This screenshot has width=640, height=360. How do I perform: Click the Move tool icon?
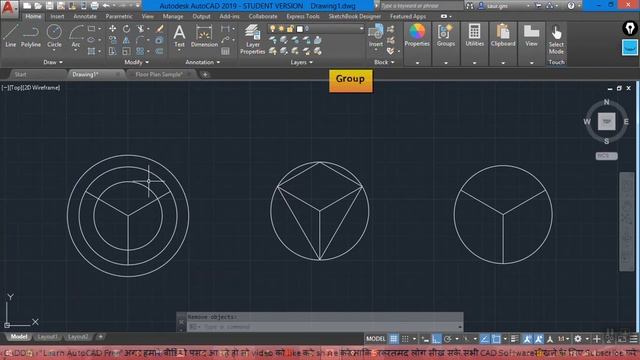[x=112, y=29]
